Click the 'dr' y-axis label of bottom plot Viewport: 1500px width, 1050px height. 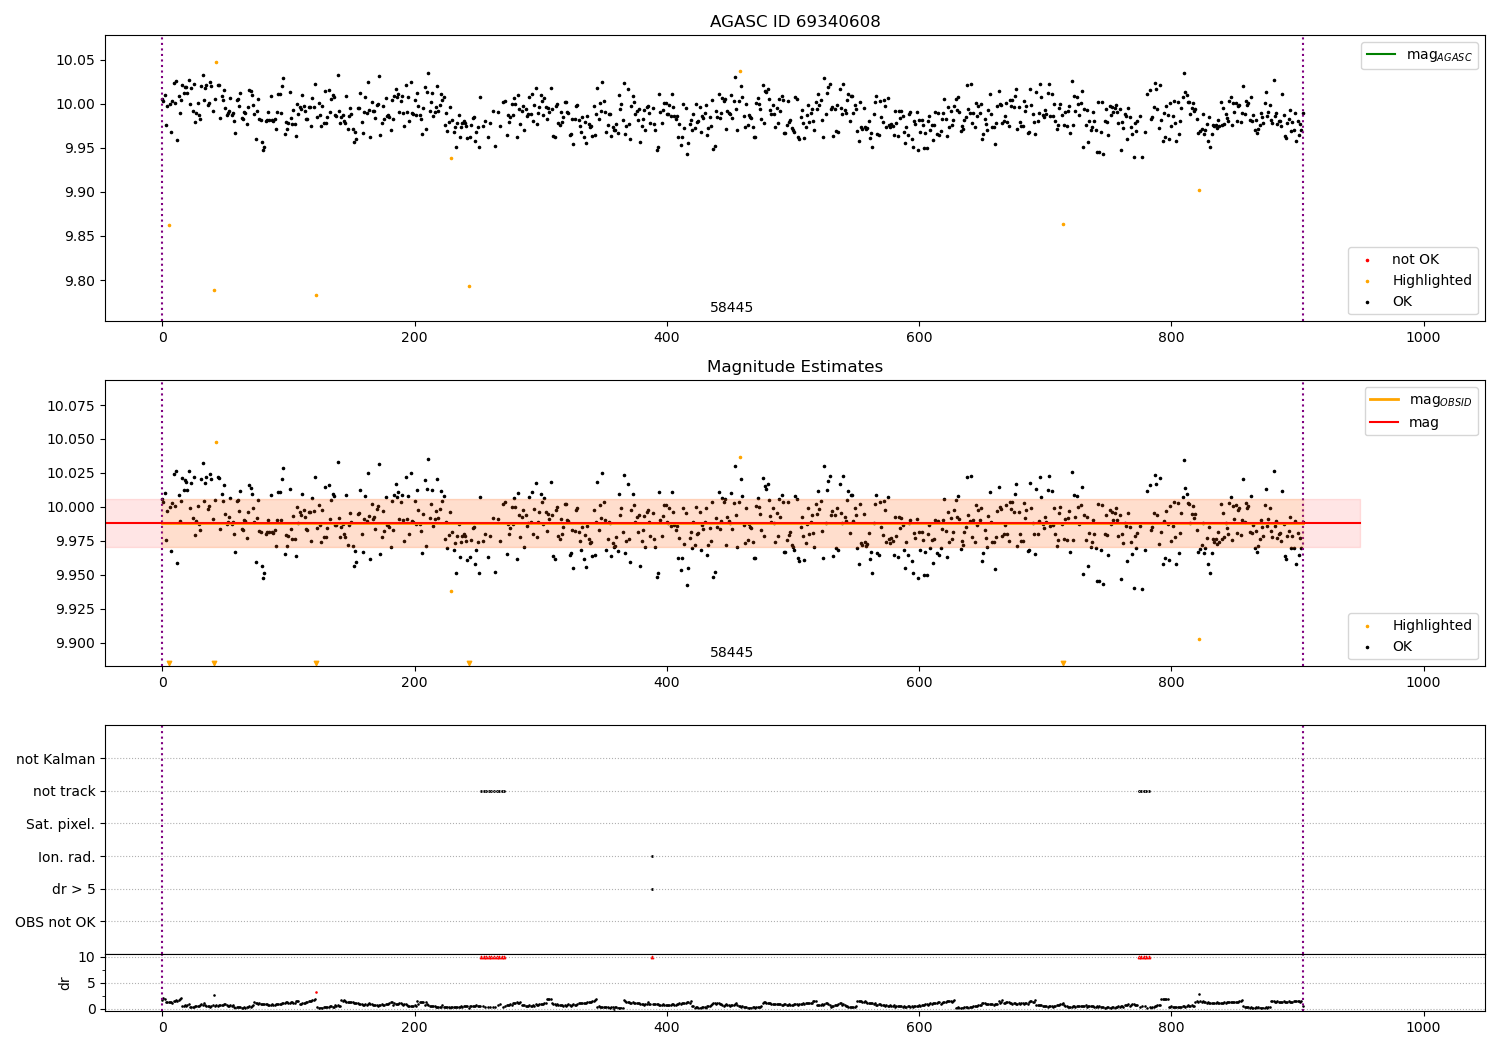click(x=65, y=983)
